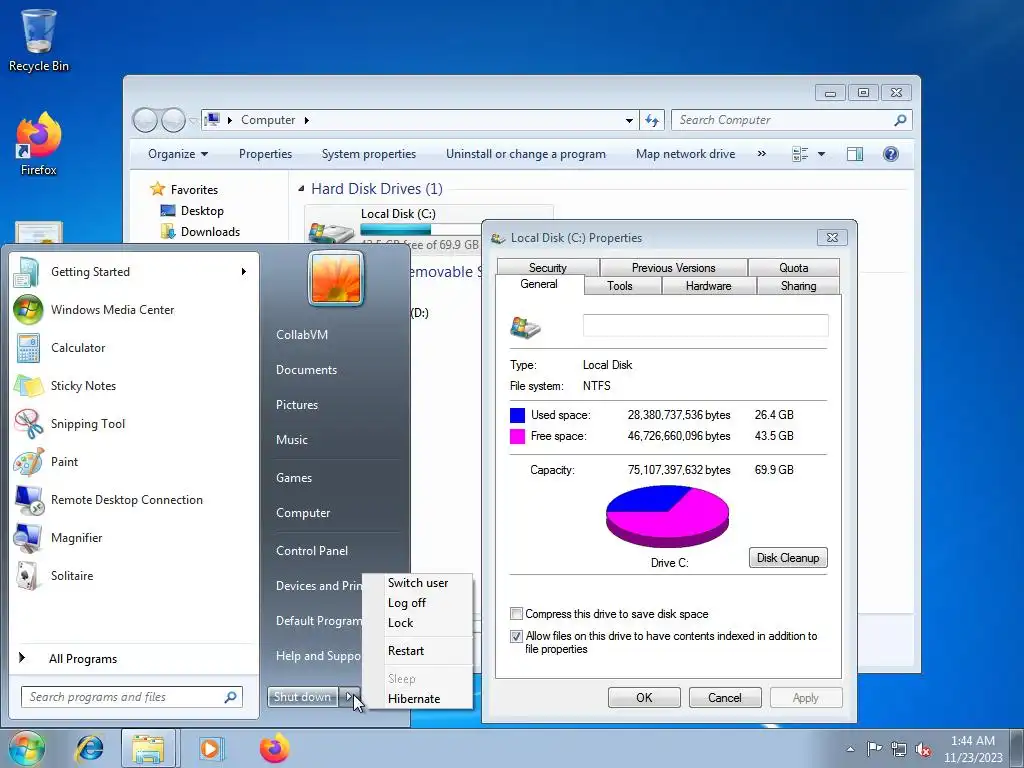Click Windows Explorer taskbar icon

[x=148, y=748]
